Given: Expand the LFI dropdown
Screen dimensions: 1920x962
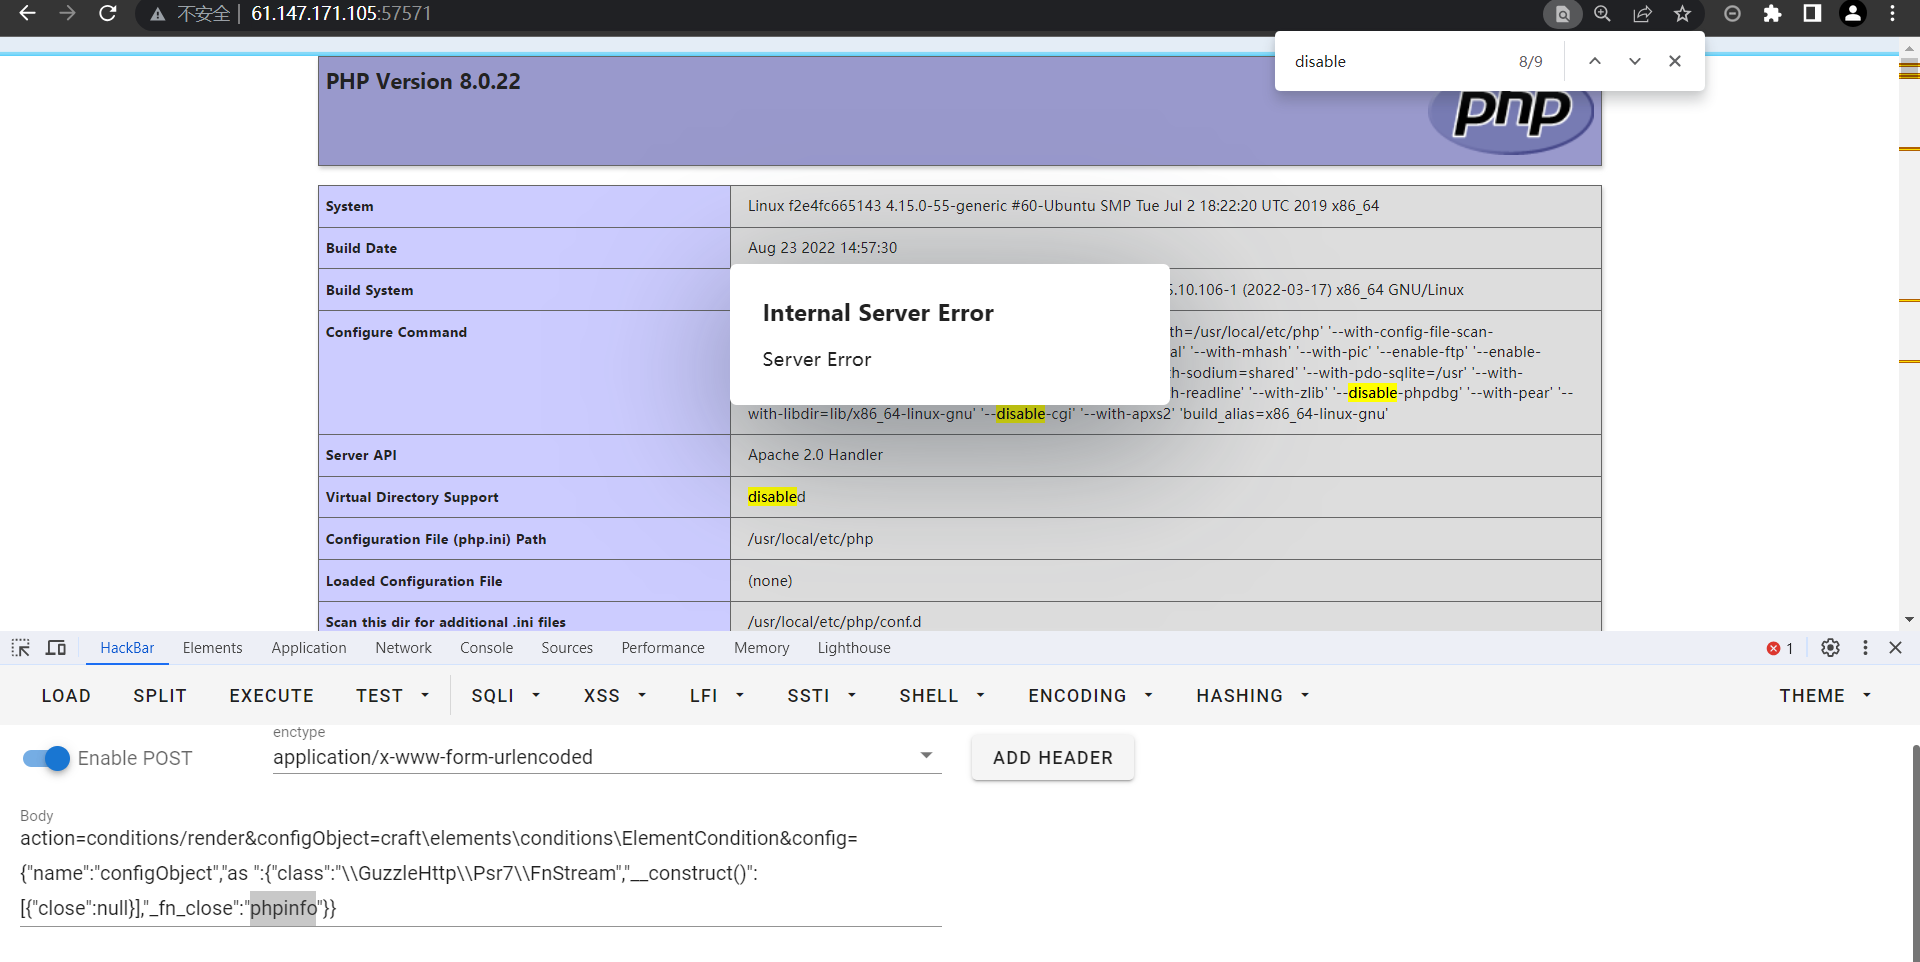Looking at the screenshot, I should [717, 696].
